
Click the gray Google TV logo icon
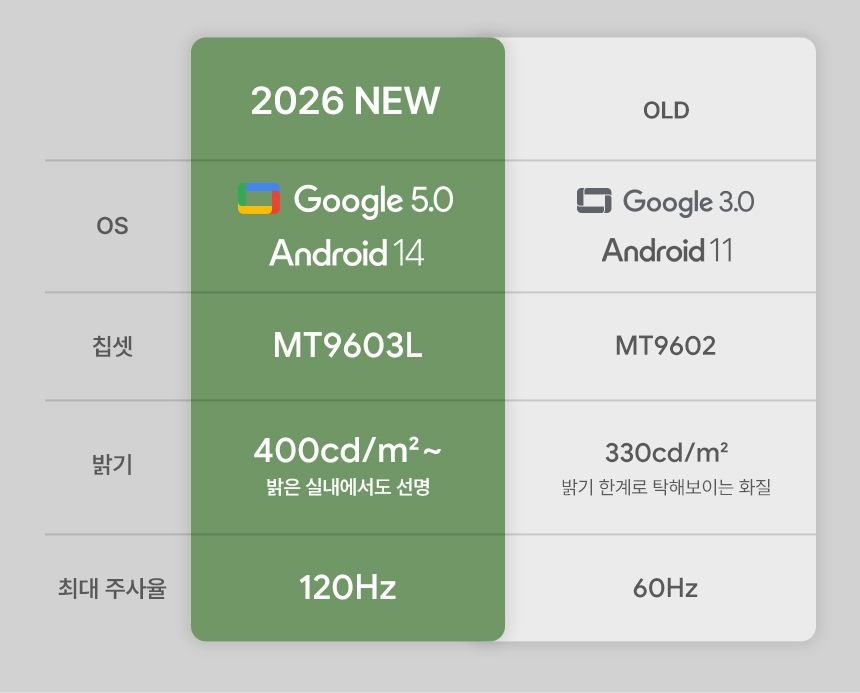[594, 200]
